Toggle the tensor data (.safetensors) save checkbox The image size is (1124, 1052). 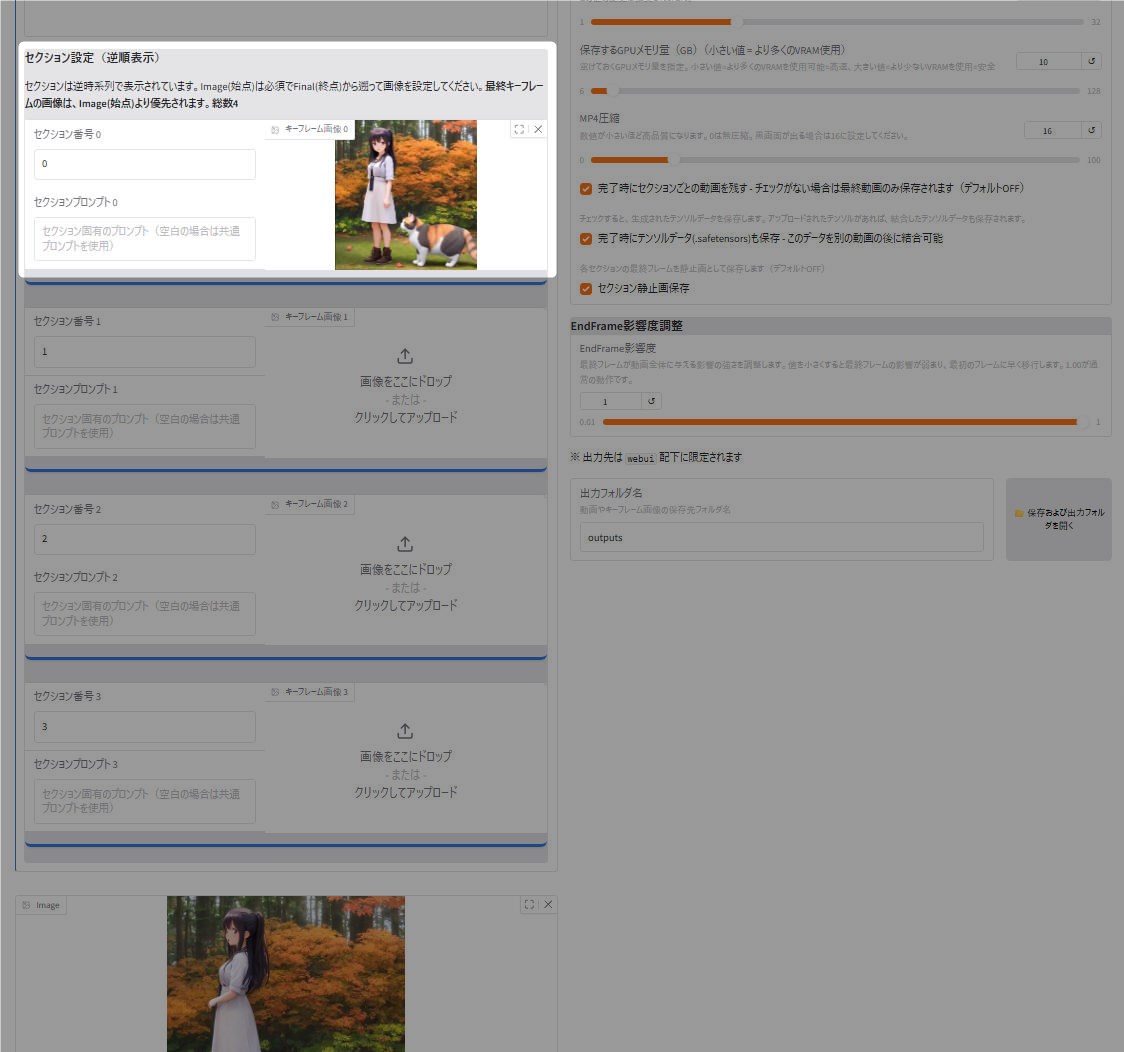[x=586, y=239]
